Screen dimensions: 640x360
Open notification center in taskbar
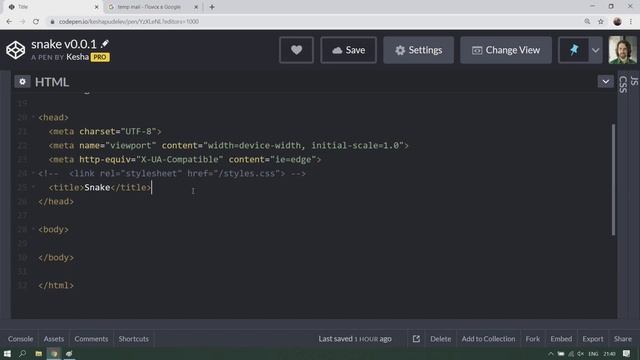(x=627, y=353)
